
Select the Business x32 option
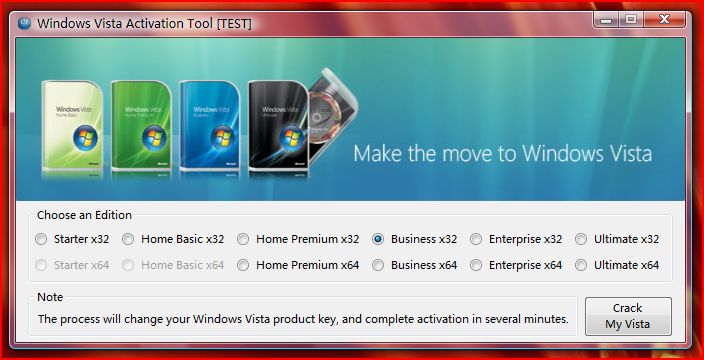(415, 239)
